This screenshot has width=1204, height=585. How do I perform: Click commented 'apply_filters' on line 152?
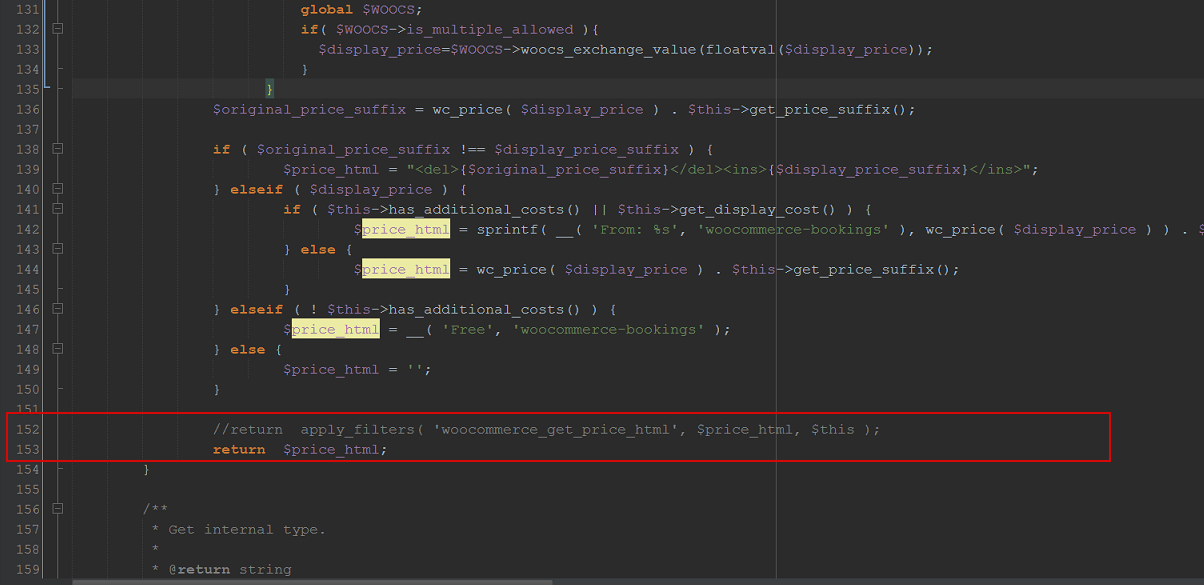pyautogui.click(x=356, y=429)
